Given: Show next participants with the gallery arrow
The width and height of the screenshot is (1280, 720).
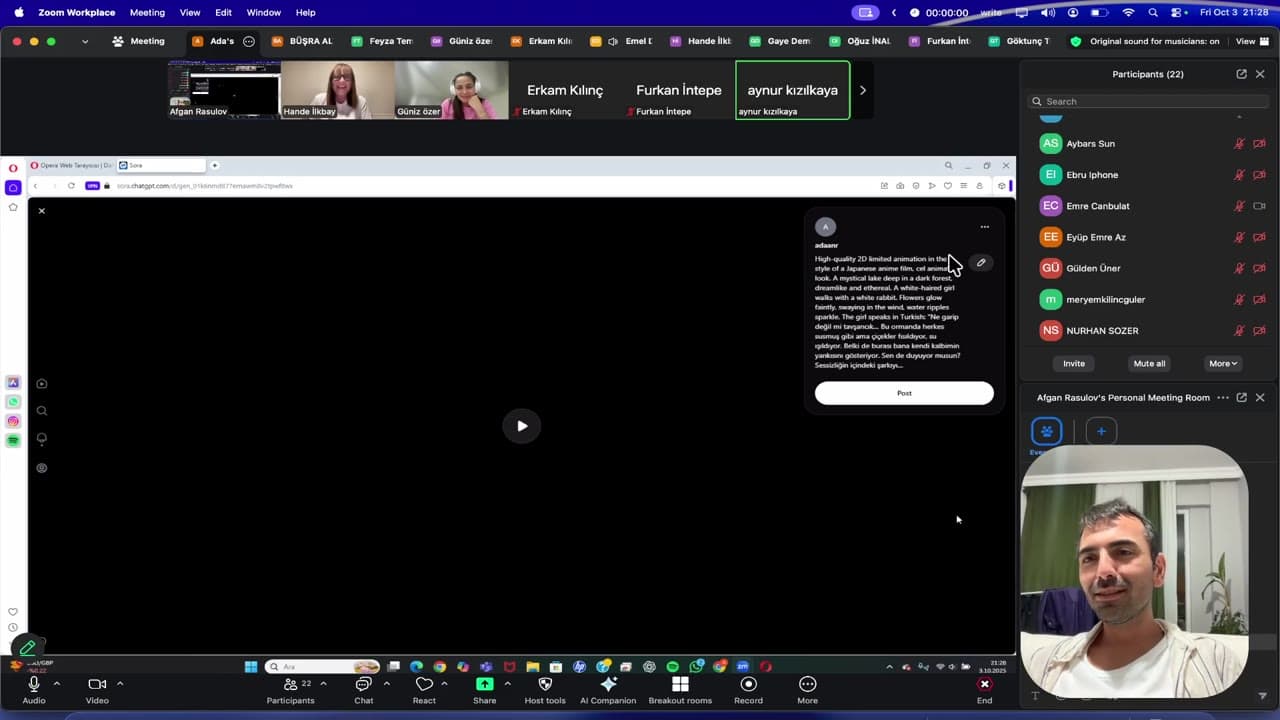Looking at the screenshot, I should (863, 90).
